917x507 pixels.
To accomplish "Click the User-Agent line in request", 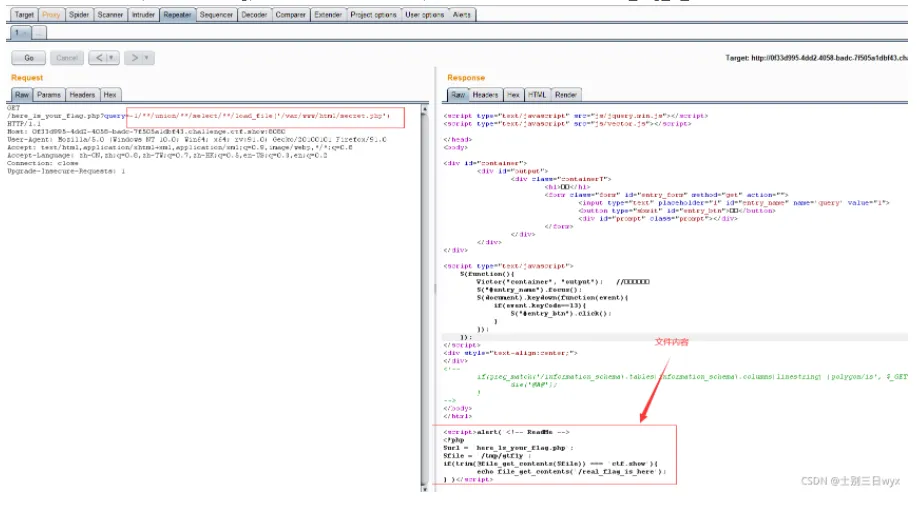I will pos(196,140).
